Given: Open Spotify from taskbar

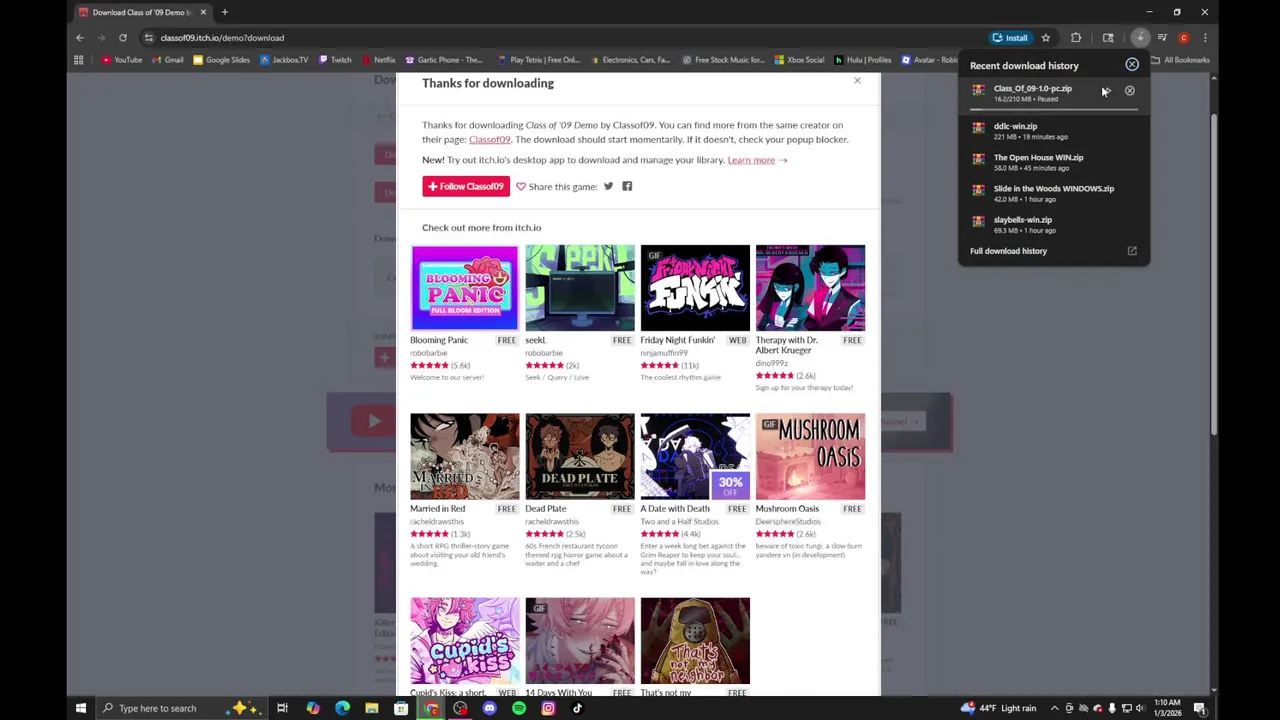Looking at the screenshot, I should click(519, 708).
